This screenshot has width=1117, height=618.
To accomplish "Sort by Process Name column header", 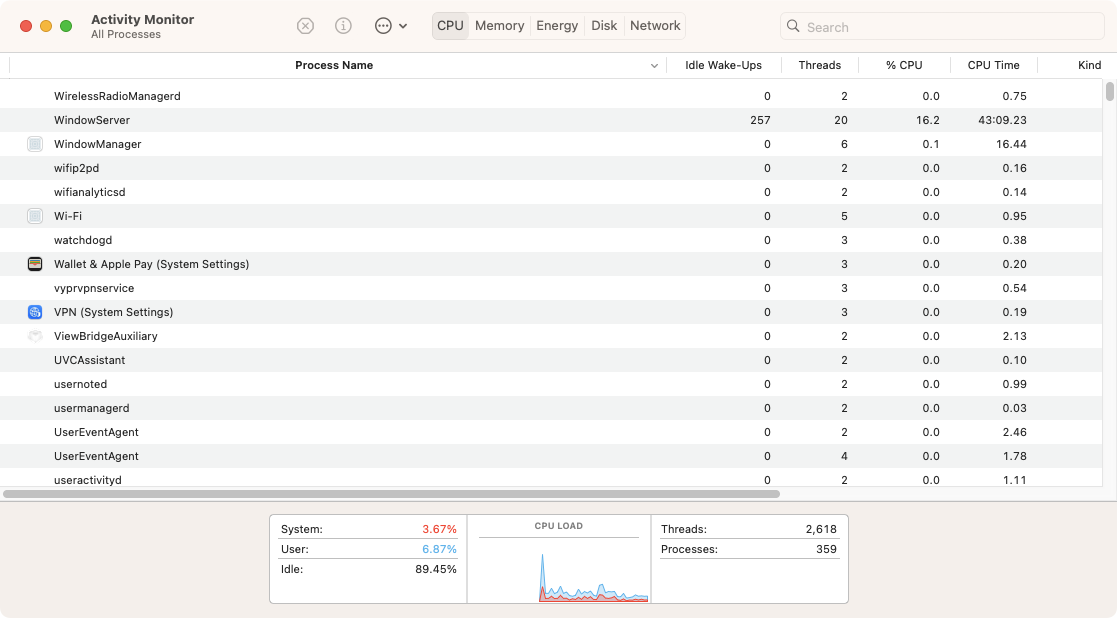I will pos(334,65).
